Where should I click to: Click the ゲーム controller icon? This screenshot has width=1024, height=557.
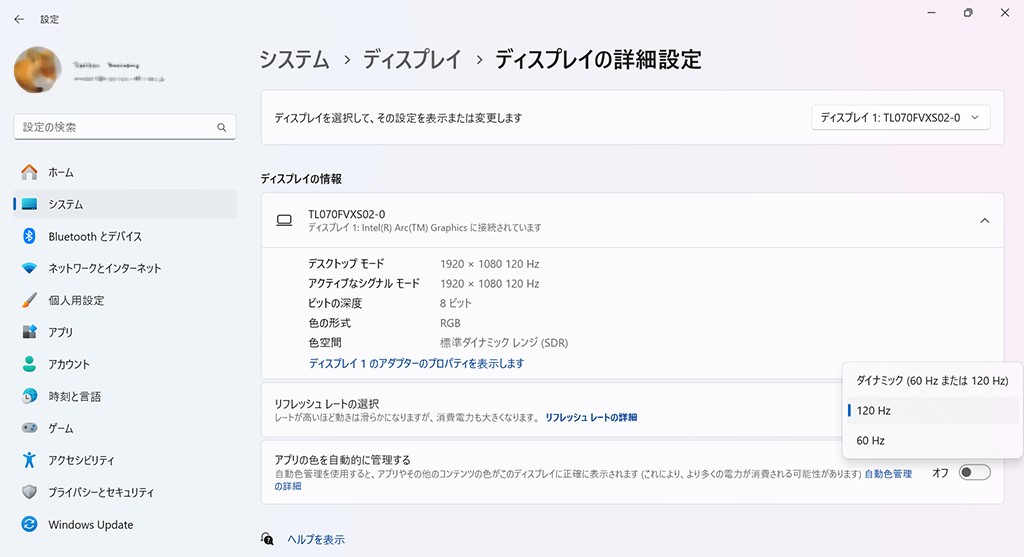(29, 428)
